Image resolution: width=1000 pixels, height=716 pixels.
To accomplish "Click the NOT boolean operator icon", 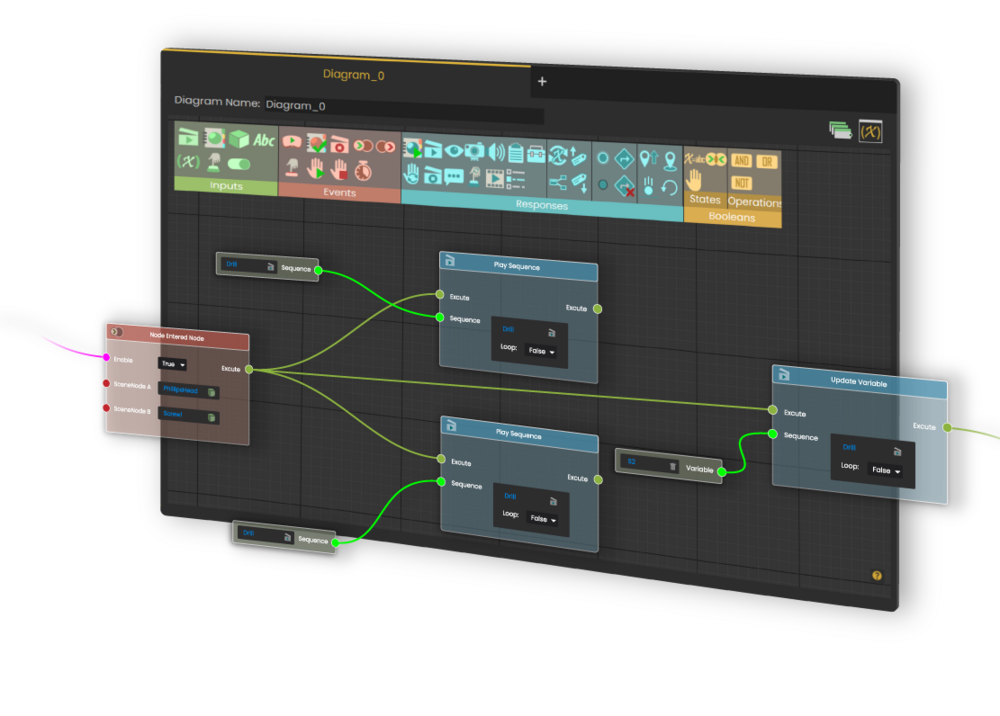I will 742,182.
